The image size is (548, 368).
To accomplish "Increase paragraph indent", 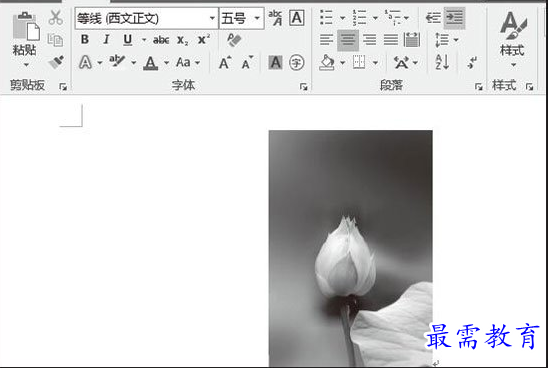I will (x=454, y=17).
